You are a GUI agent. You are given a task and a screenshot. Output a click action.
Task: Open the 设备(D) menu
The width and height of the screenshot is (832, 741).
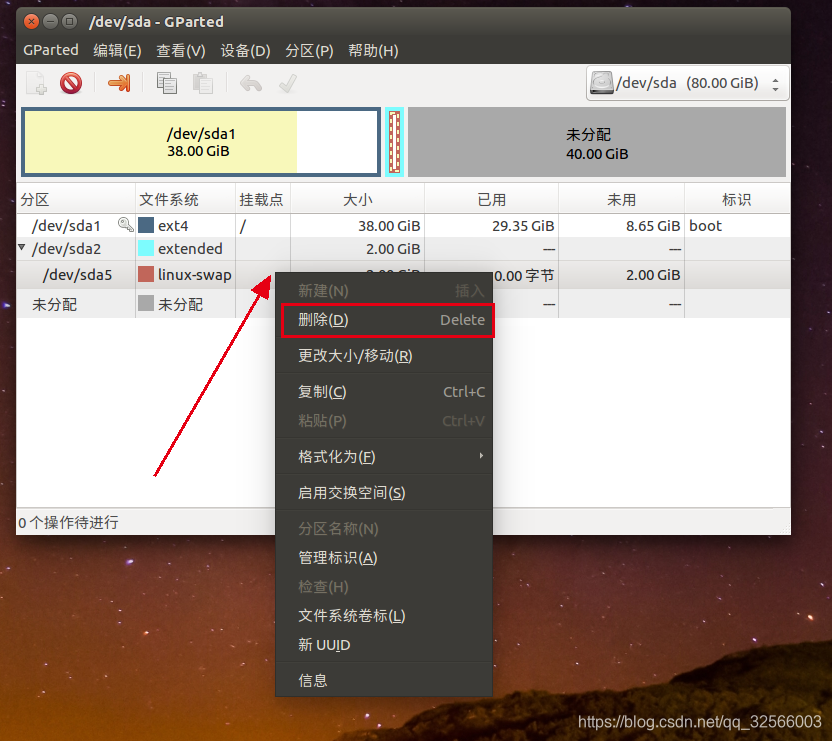(x=245, y=50)
